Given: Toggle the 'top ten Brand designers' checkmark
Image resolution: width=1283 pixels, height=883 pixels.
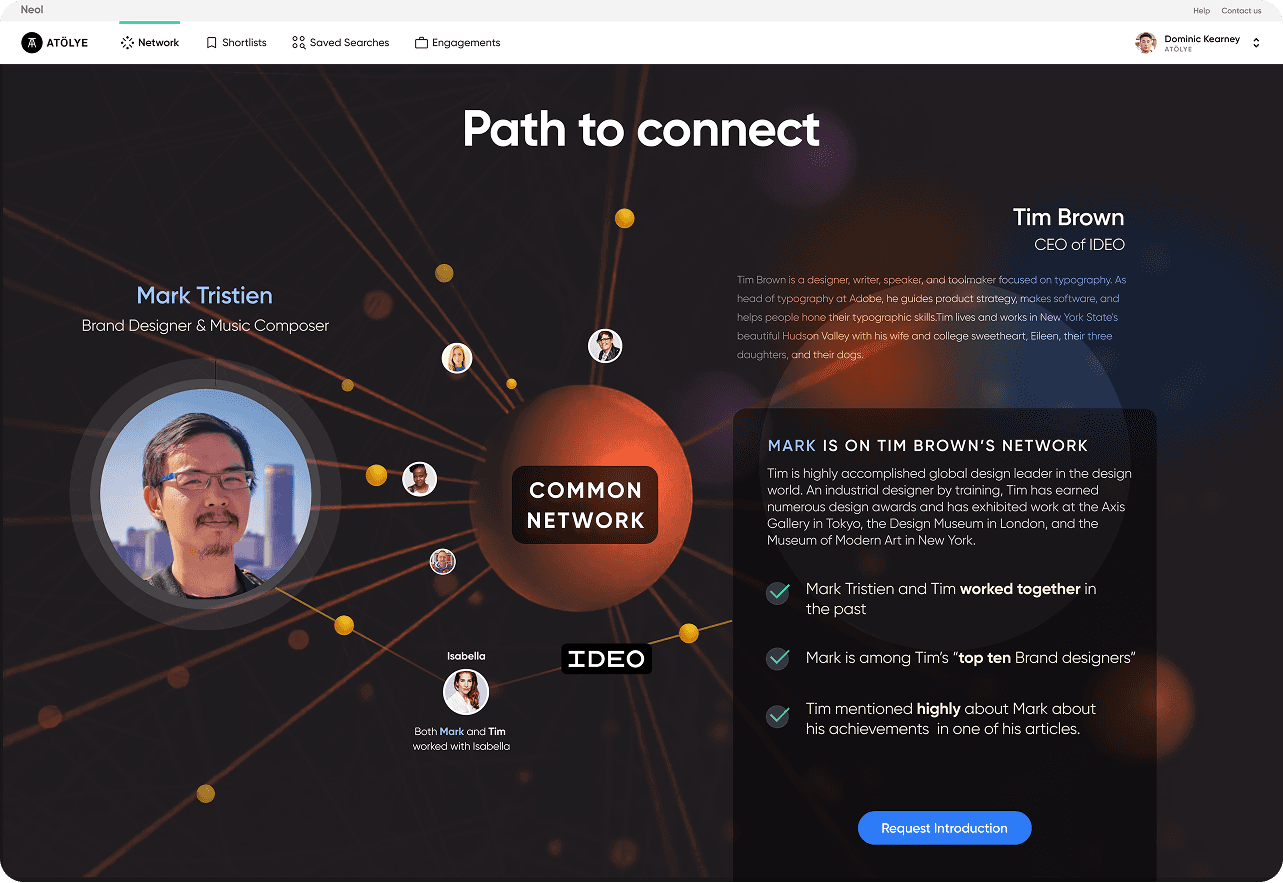Looking at the screenshot, I should [x=778, y=658].
